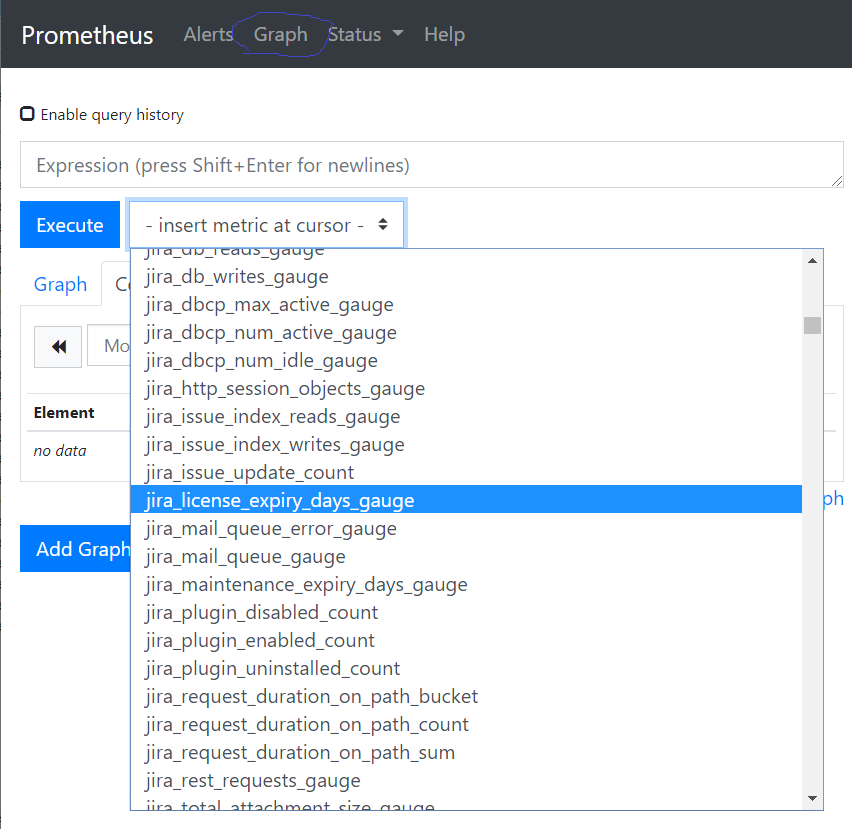Open the insert metric at cursor dropdown
Viewport: 852px width, 829px height.
click(x=266, y=225)
